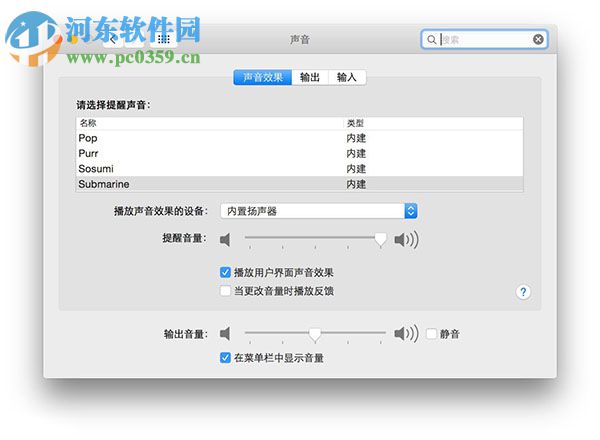This screenshot has height=440, width=600.
Task: Click the 提醒音量 slider thumb
Action: pyautogui.click(x=380, y=240)
